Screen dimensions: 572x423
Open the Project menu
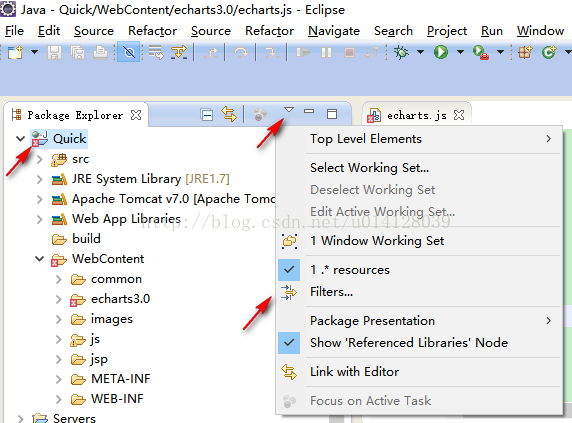[447, 31]
